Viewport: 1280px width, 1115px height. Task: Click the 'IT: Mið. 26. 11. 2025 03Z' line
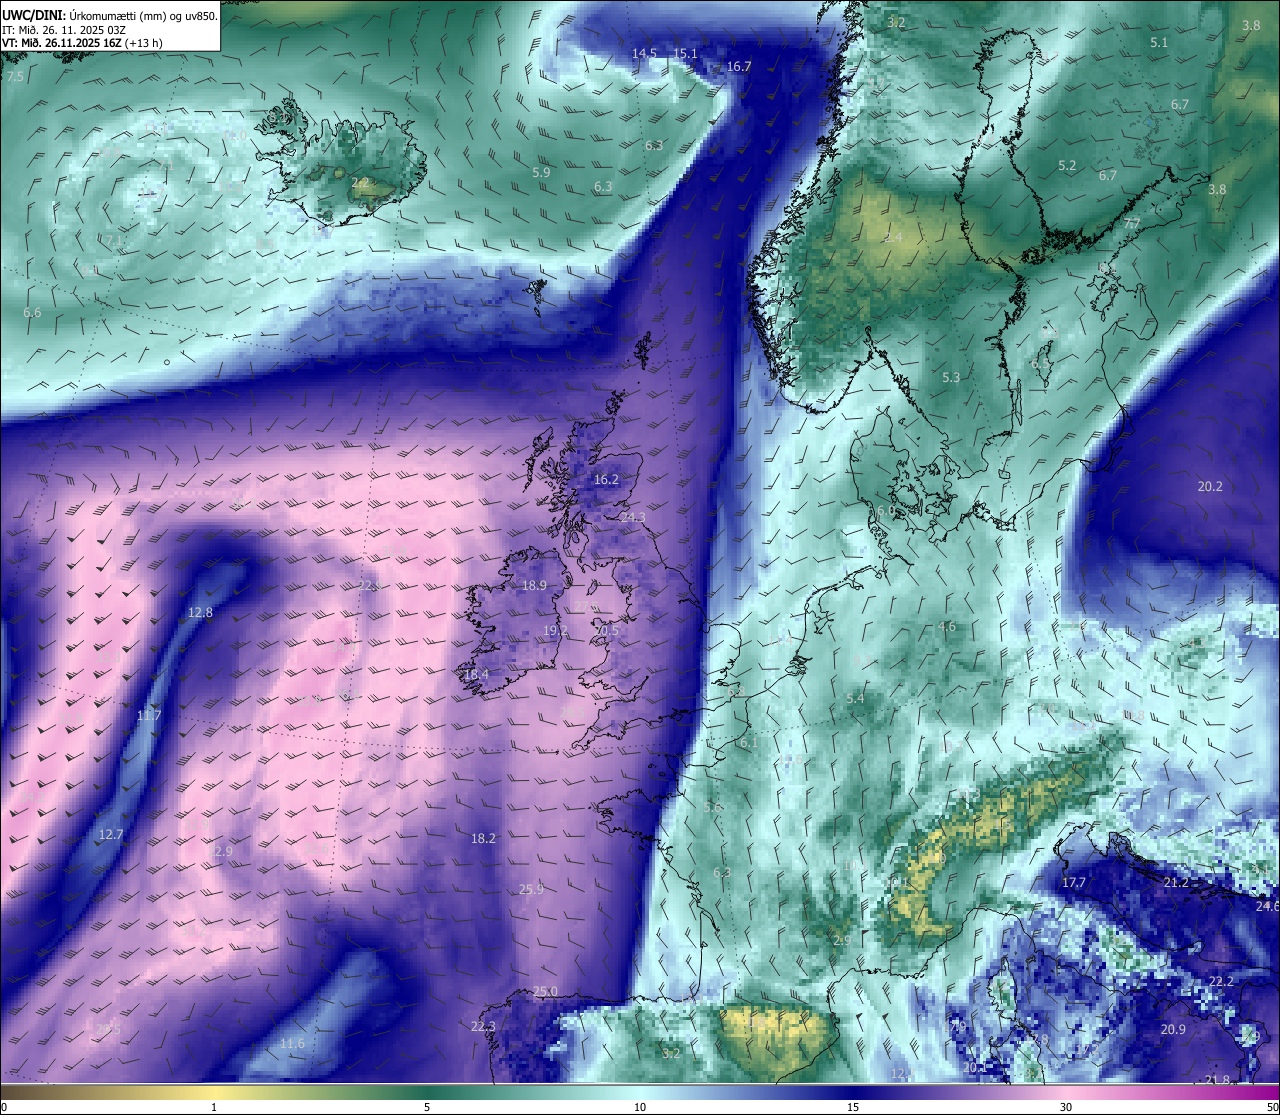pos(64,30)
